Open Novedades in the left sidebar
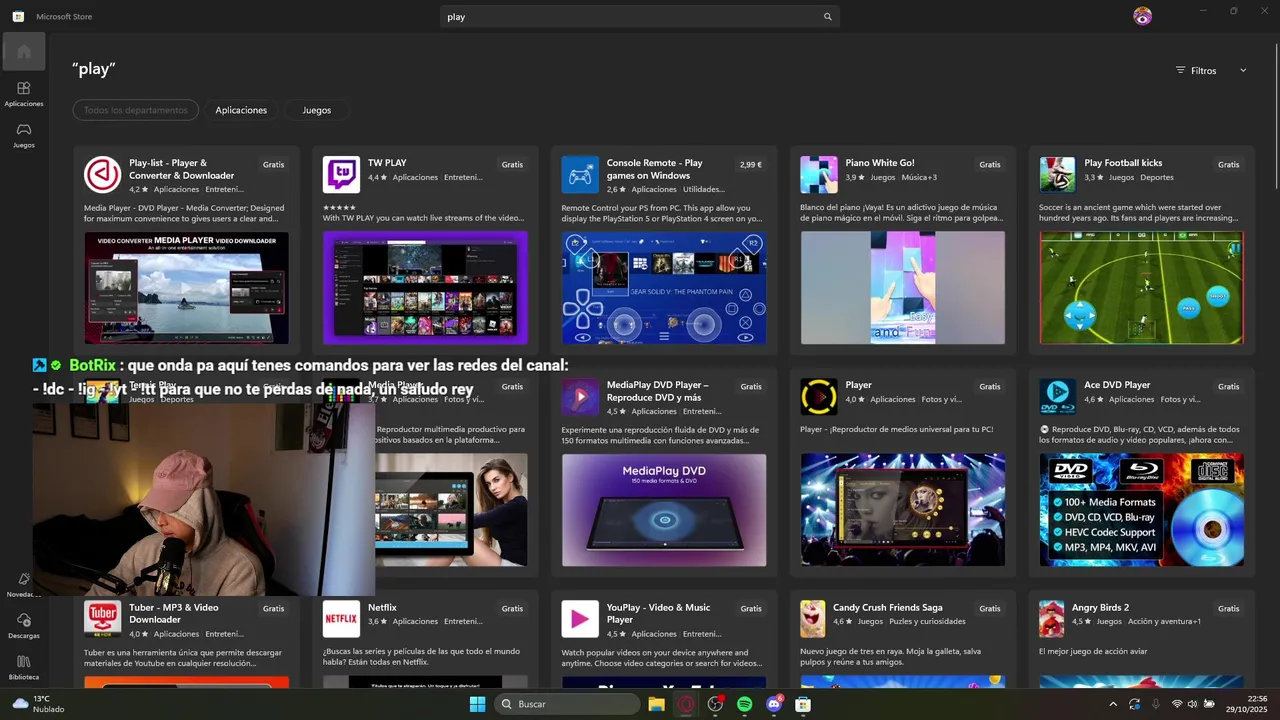 tap(24, 584)
